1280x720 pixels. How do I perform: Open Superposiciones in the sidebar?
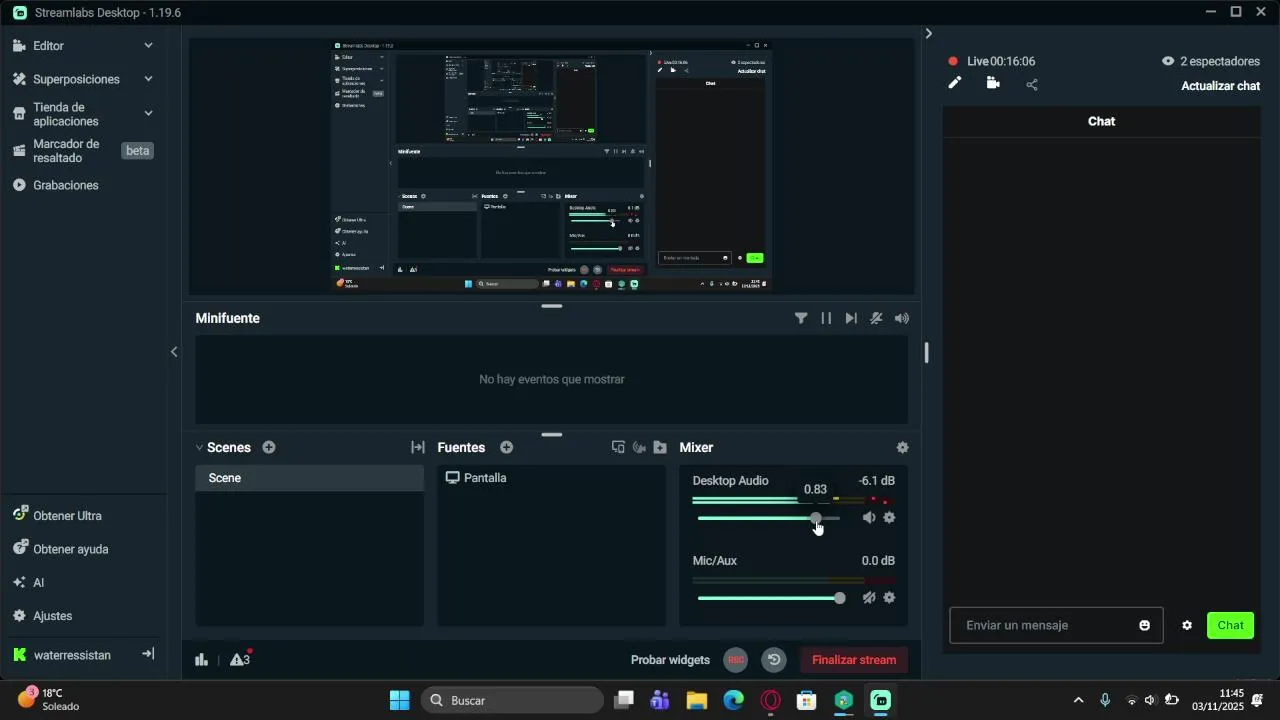click(x=76, y=79)
